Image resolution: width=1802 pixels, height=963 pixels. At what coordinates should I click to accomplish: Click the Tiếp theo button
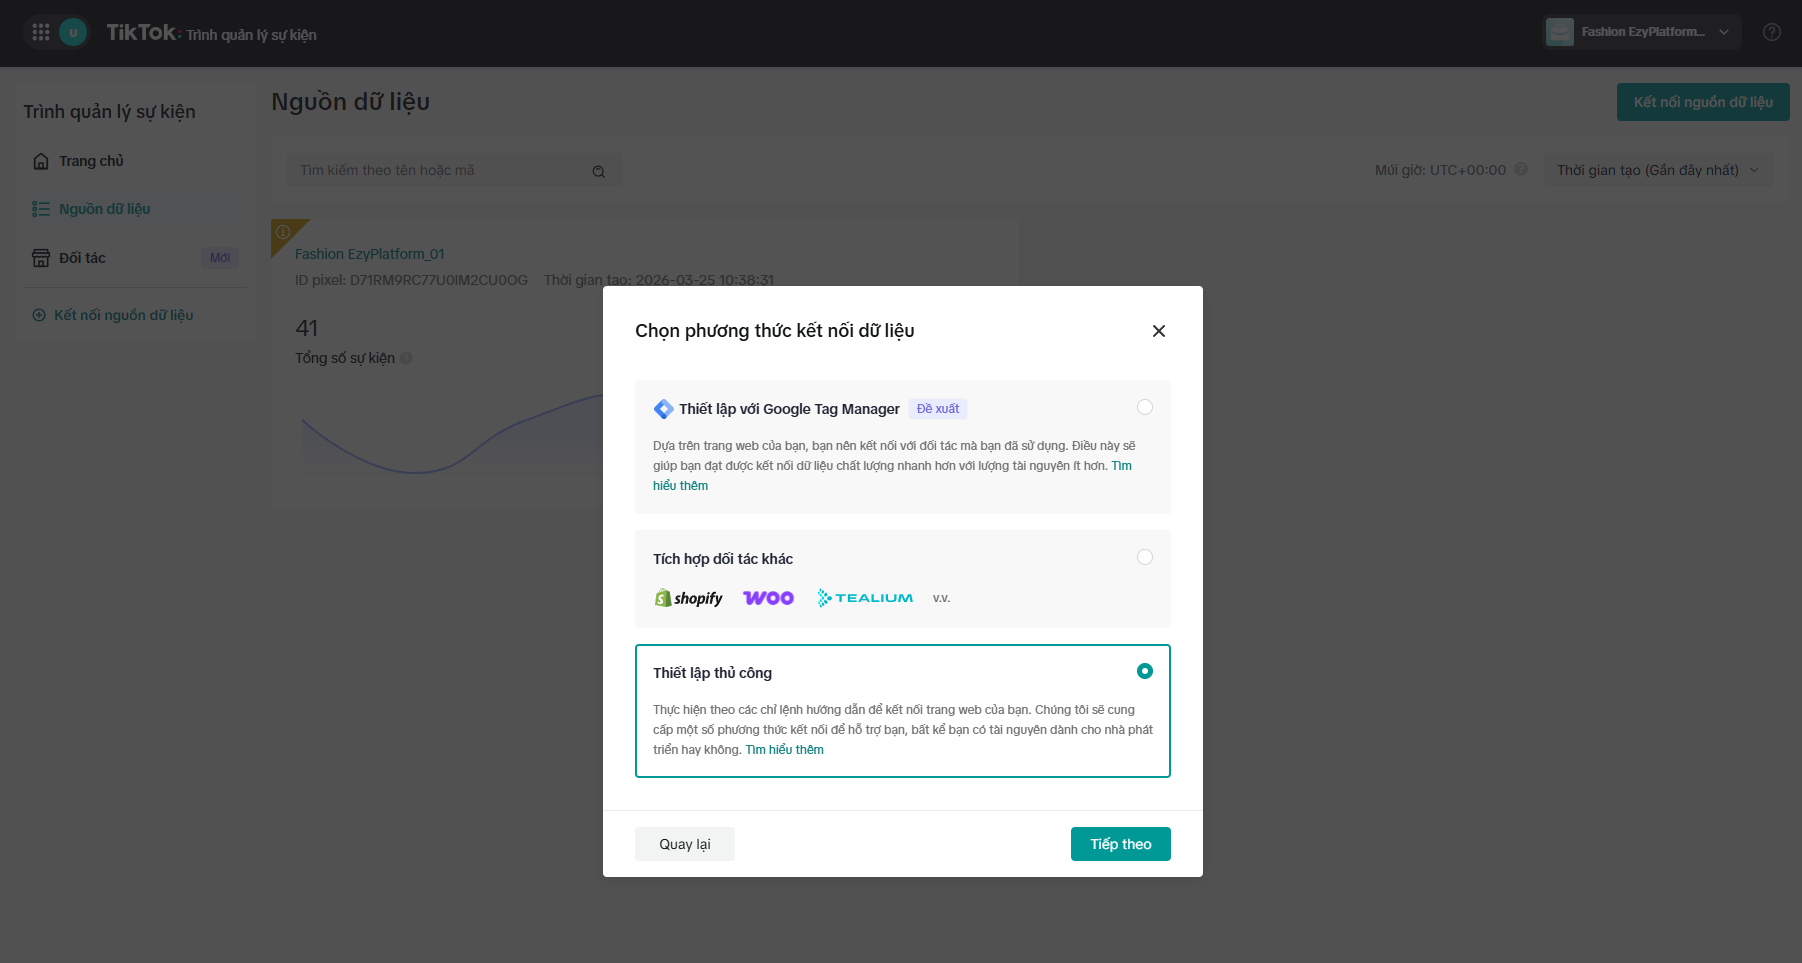[1121, 844]
